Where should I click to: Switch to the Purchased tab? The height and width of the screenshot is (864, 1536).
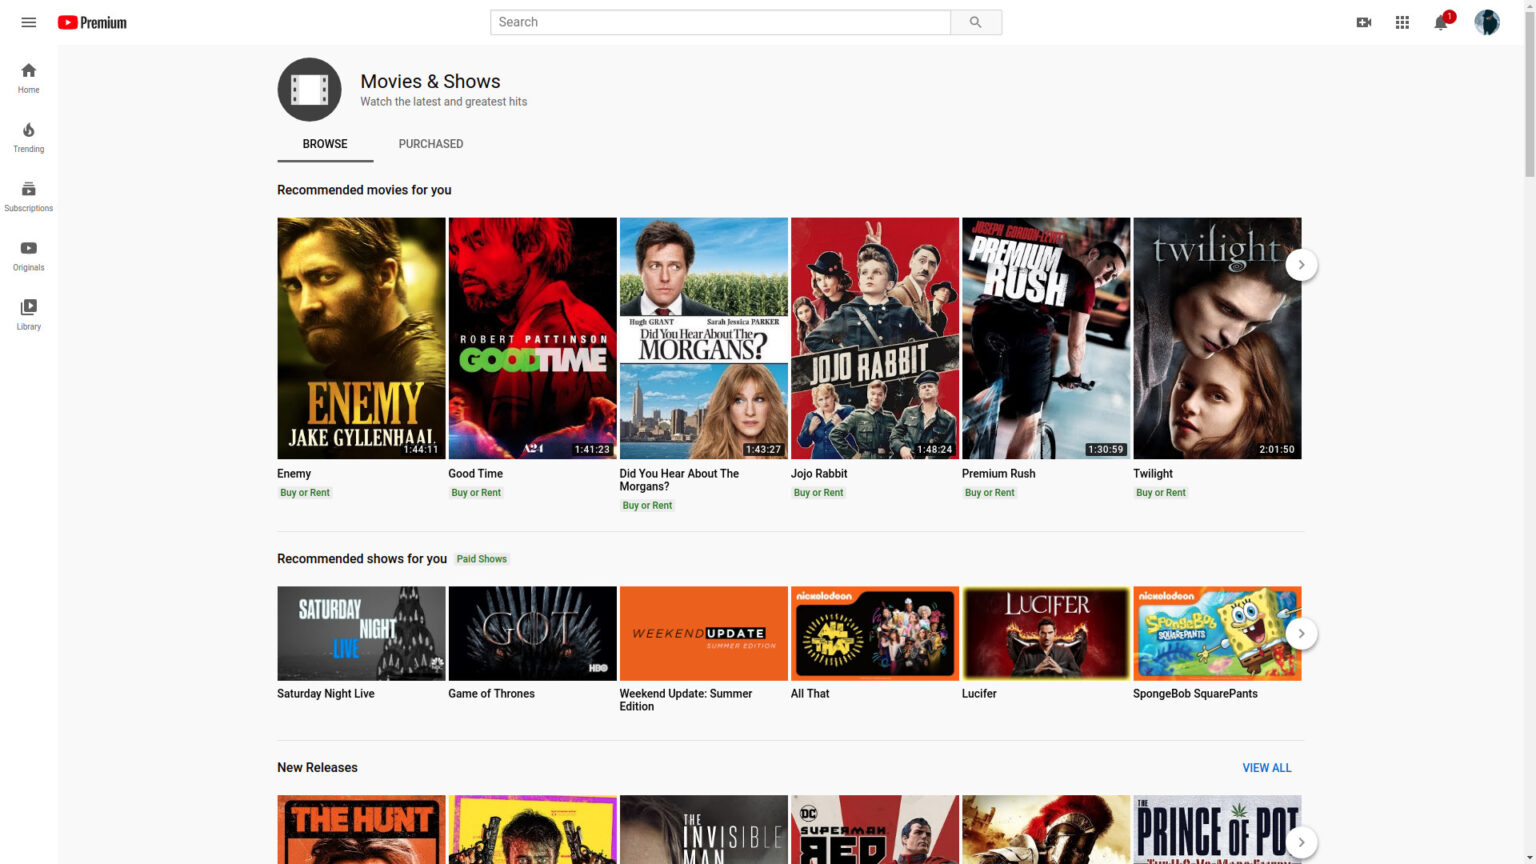pyautogui.click(x=431, y=143)
